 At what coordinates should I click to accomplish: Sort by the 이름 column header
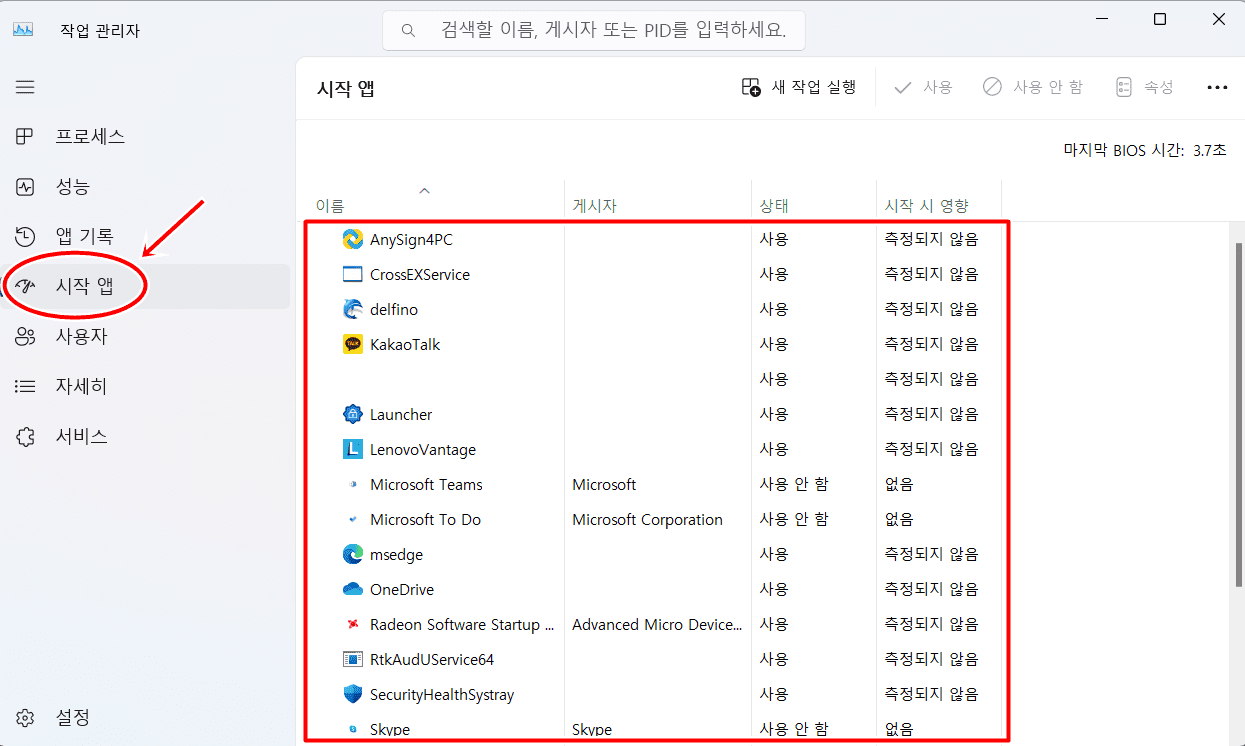[435, 201]
